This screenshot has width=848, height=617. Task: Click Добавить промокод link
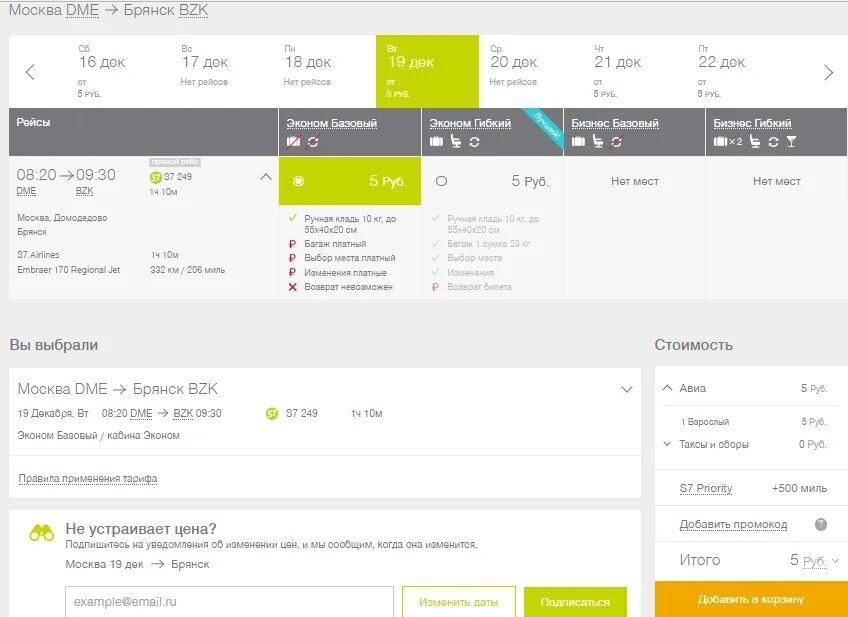pyautogui.click(x=733, y=525)
